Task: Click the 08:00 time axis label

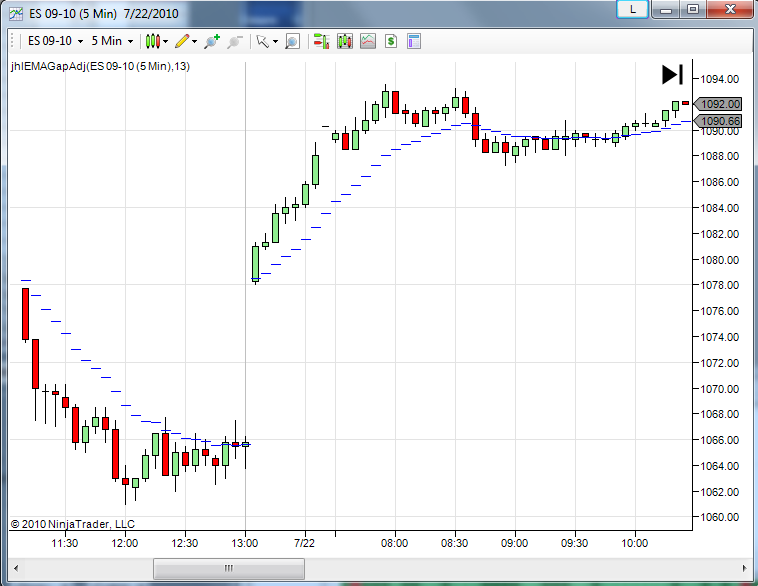Action: tap(394, 543)
